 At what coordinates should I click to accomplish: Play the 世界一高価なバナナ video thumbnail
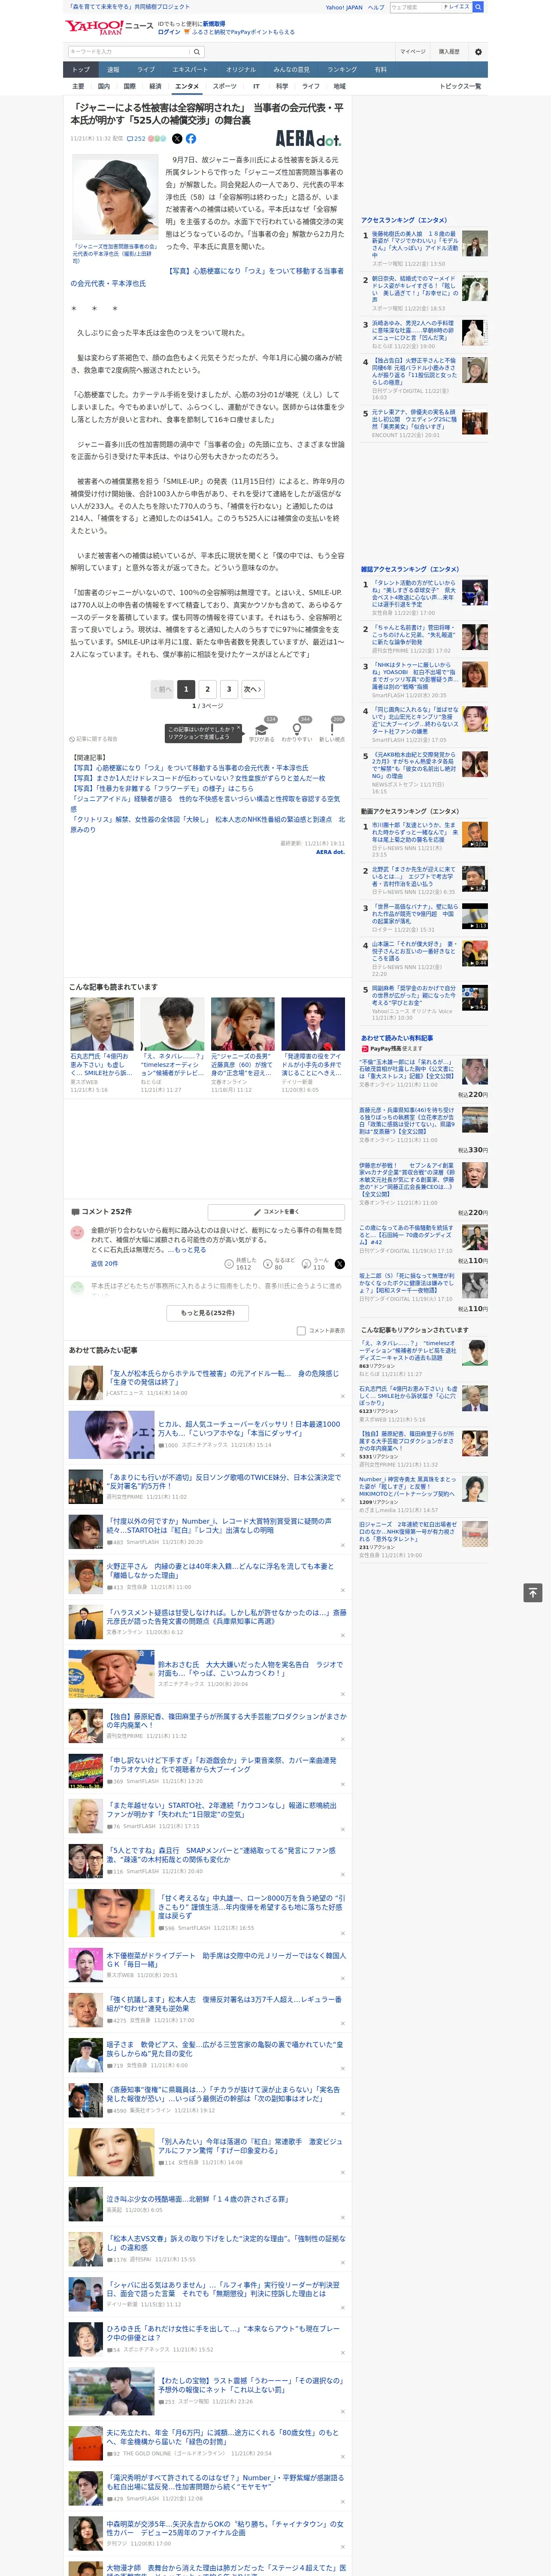[475, 916]
